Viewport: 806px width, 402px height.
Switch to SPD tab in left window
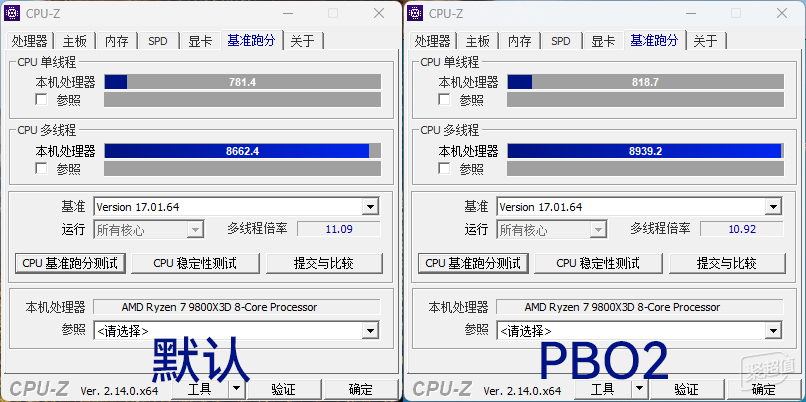click(158, 41)
